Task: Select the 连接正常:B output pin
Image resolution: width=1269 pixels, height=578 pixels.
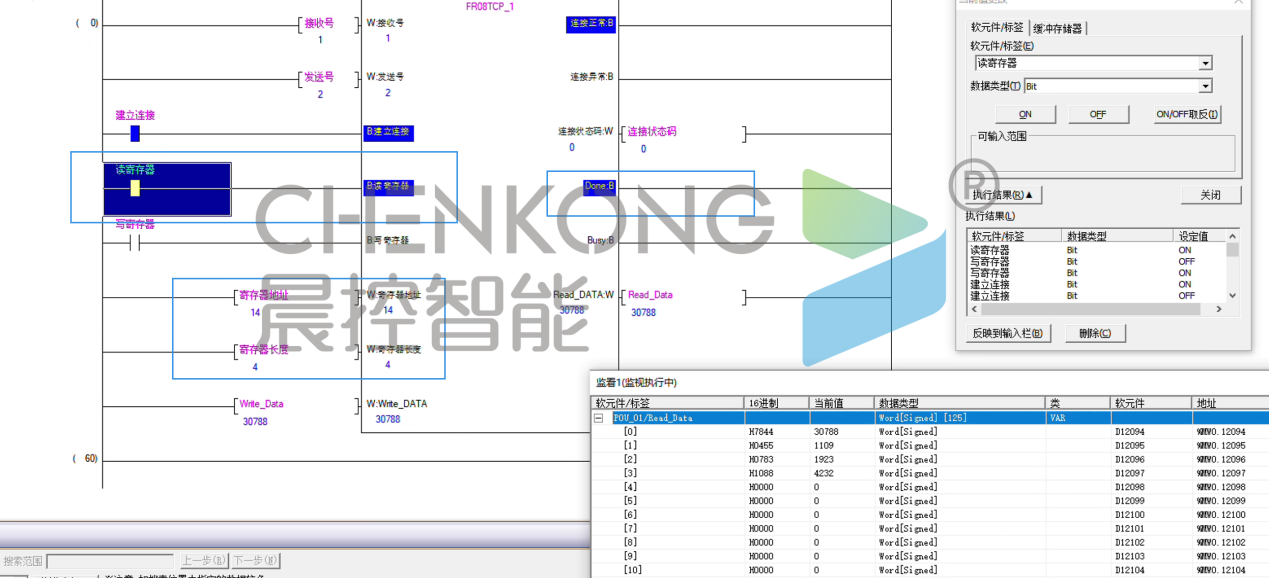Action: pos(591,23)
